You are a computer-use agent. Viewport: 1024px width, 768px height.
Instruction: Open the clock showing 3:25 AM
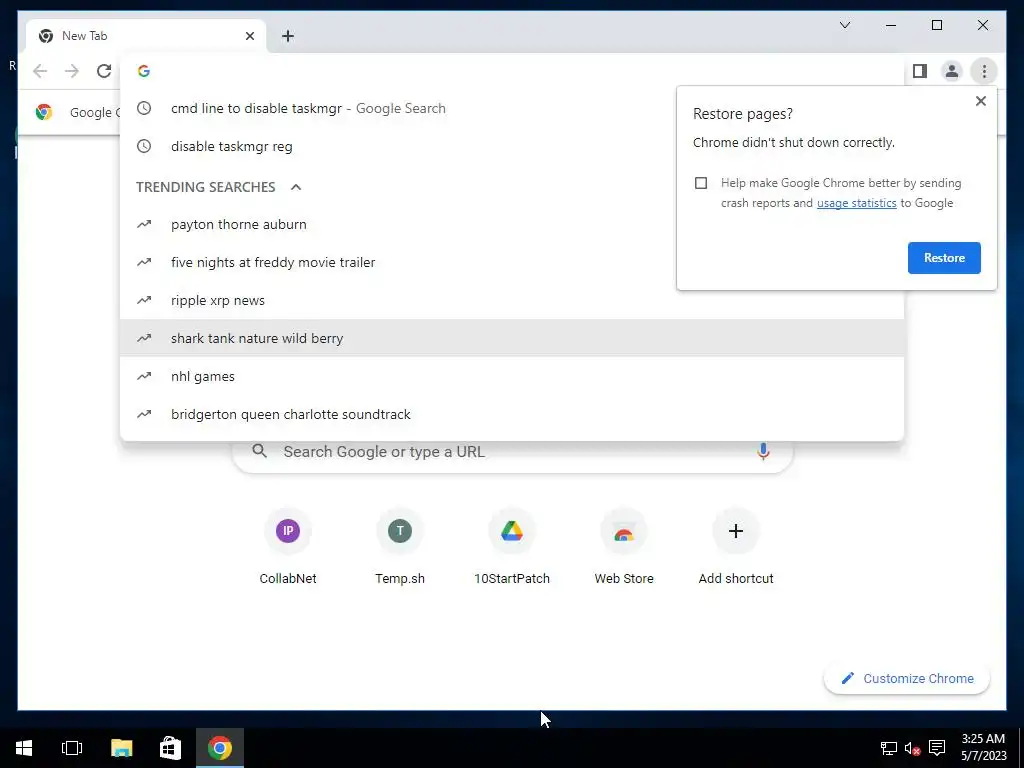click(983, 748)
